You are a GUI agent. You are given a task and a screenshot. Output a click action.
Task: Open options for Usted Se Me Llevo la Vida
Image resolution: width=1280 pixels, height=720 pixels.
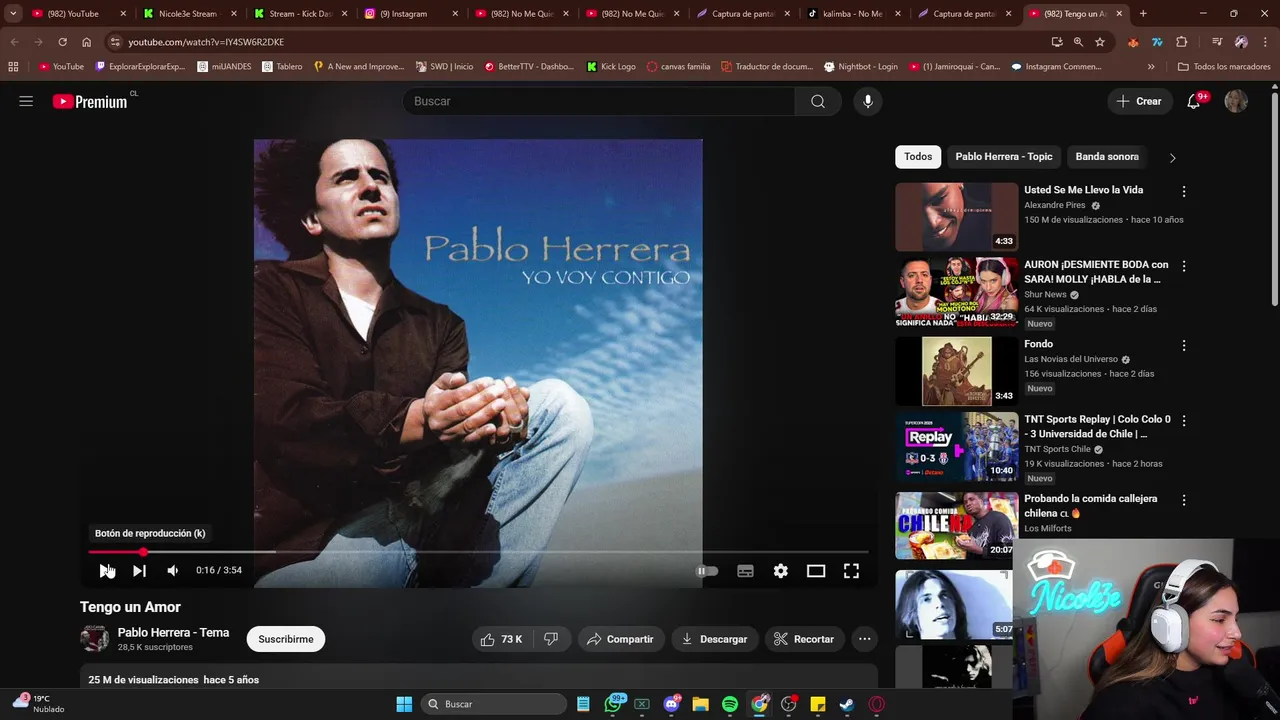pos(1184,191)
